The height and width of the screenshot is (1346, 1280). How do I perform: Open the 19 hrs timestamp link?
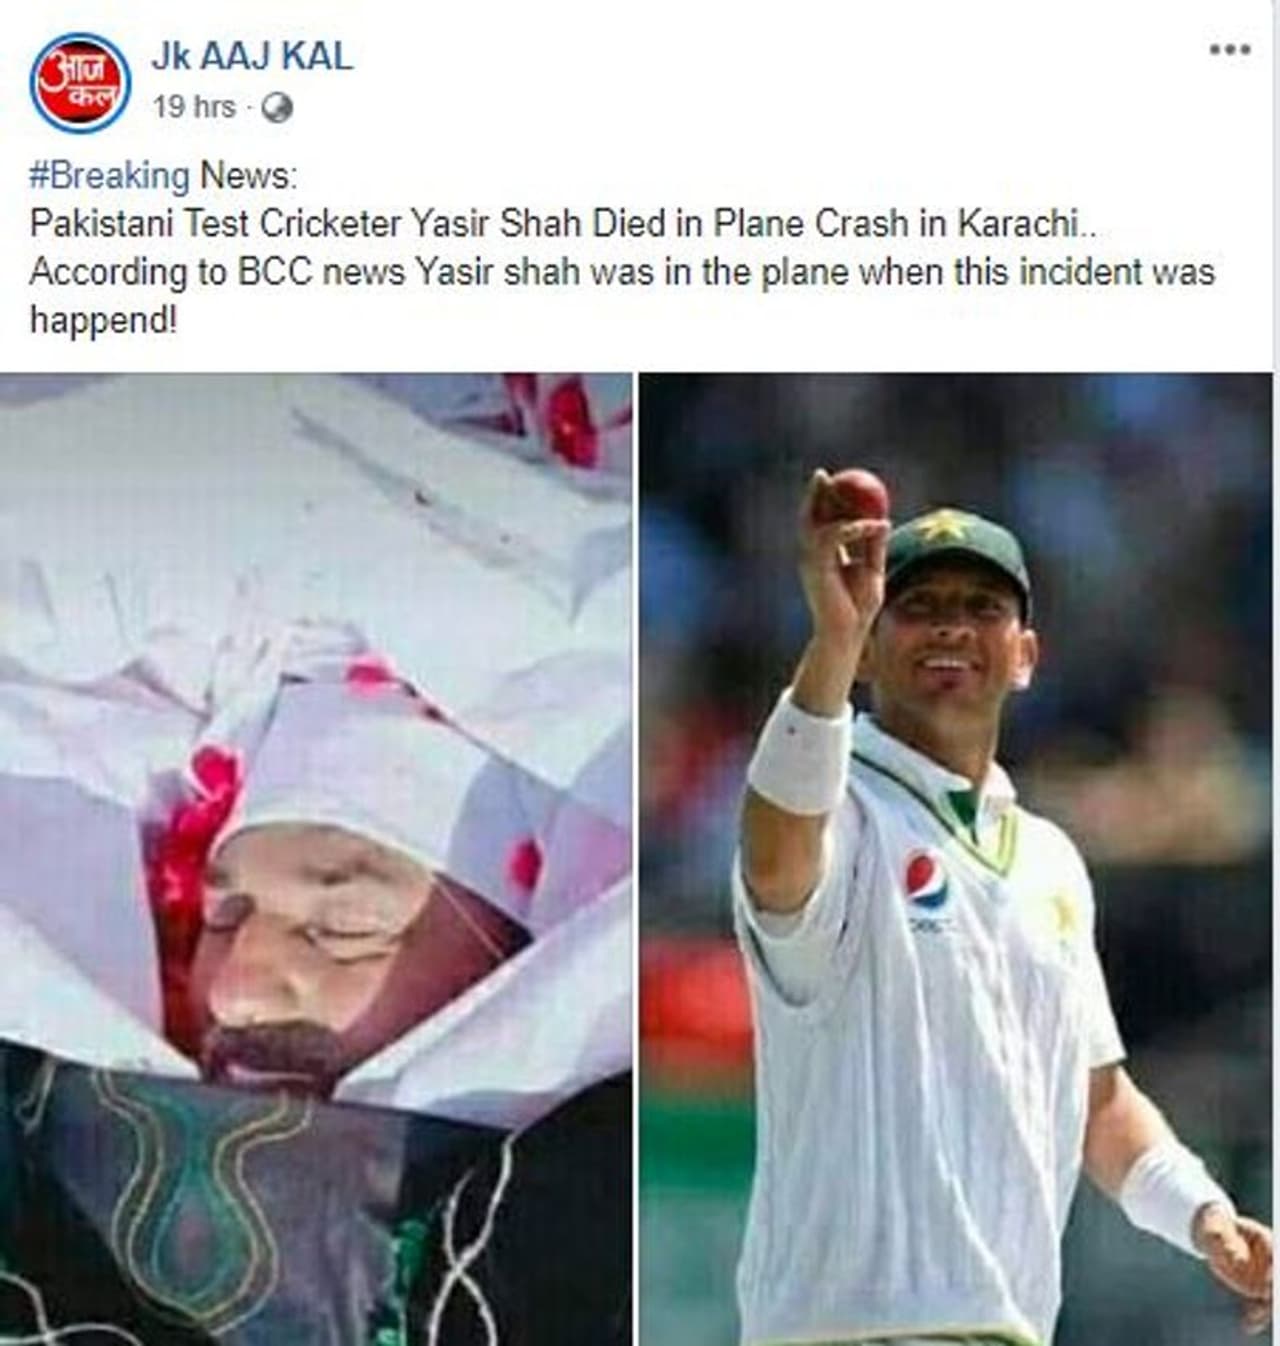tap(194, 107)
